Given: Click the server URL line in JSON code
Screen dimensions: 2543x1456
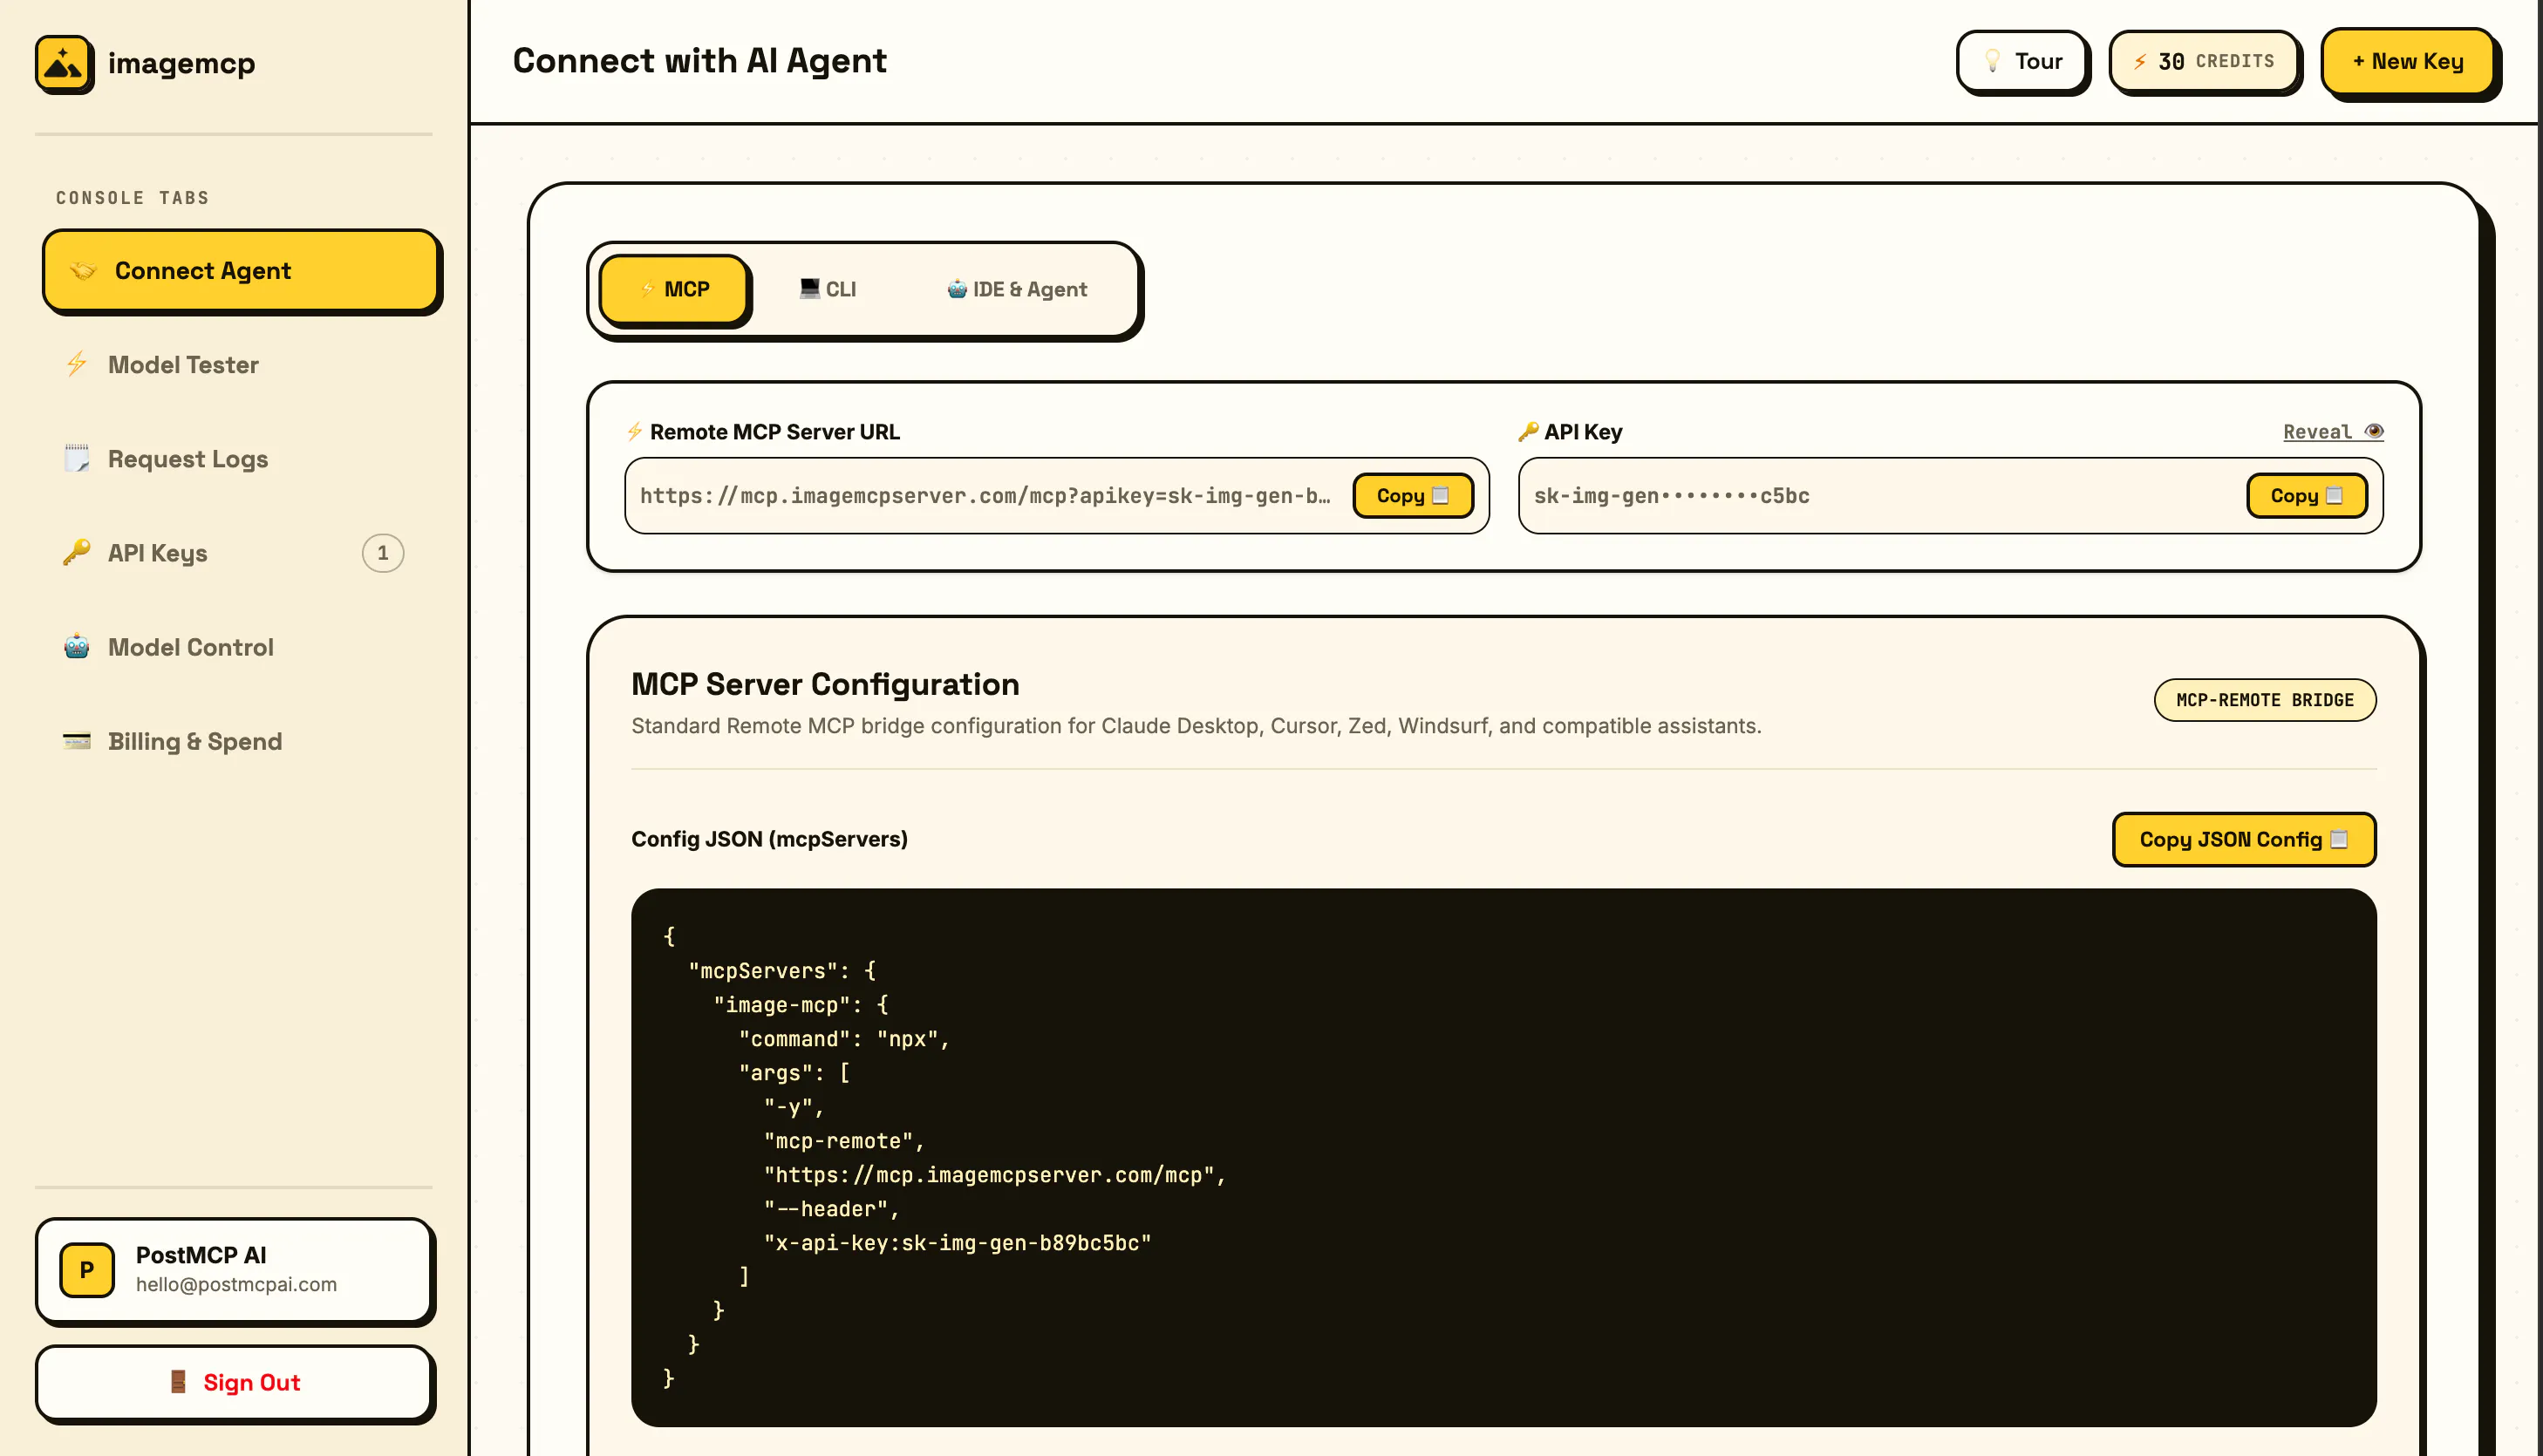Looking at the screenshot, I should point(995,1174).
